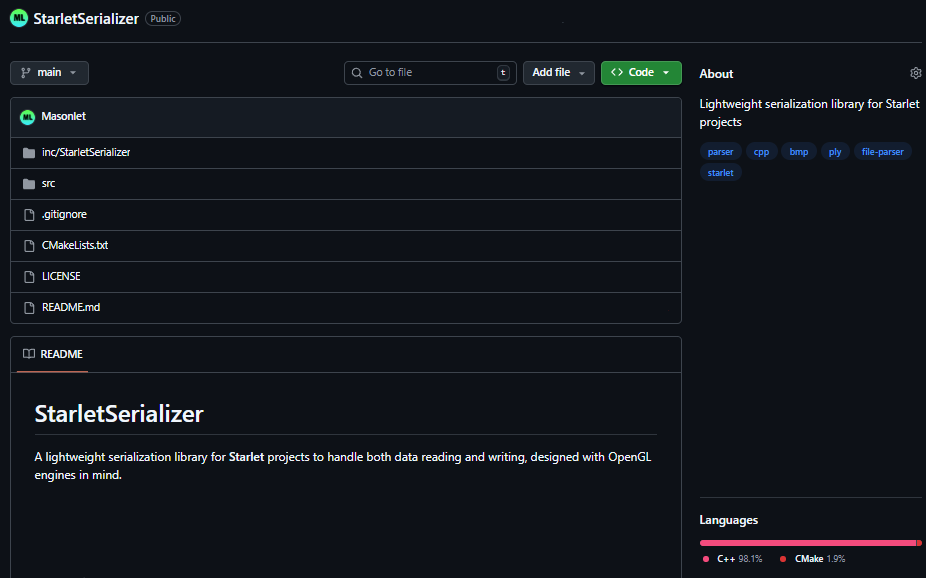Click the code brackets icon on Code button

(622, 72)
